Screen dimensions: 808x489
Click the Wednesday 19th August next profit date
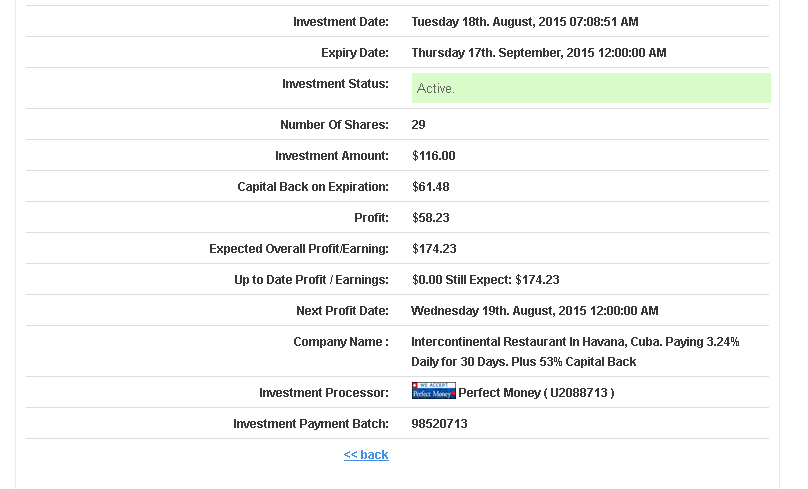(535, 311)
